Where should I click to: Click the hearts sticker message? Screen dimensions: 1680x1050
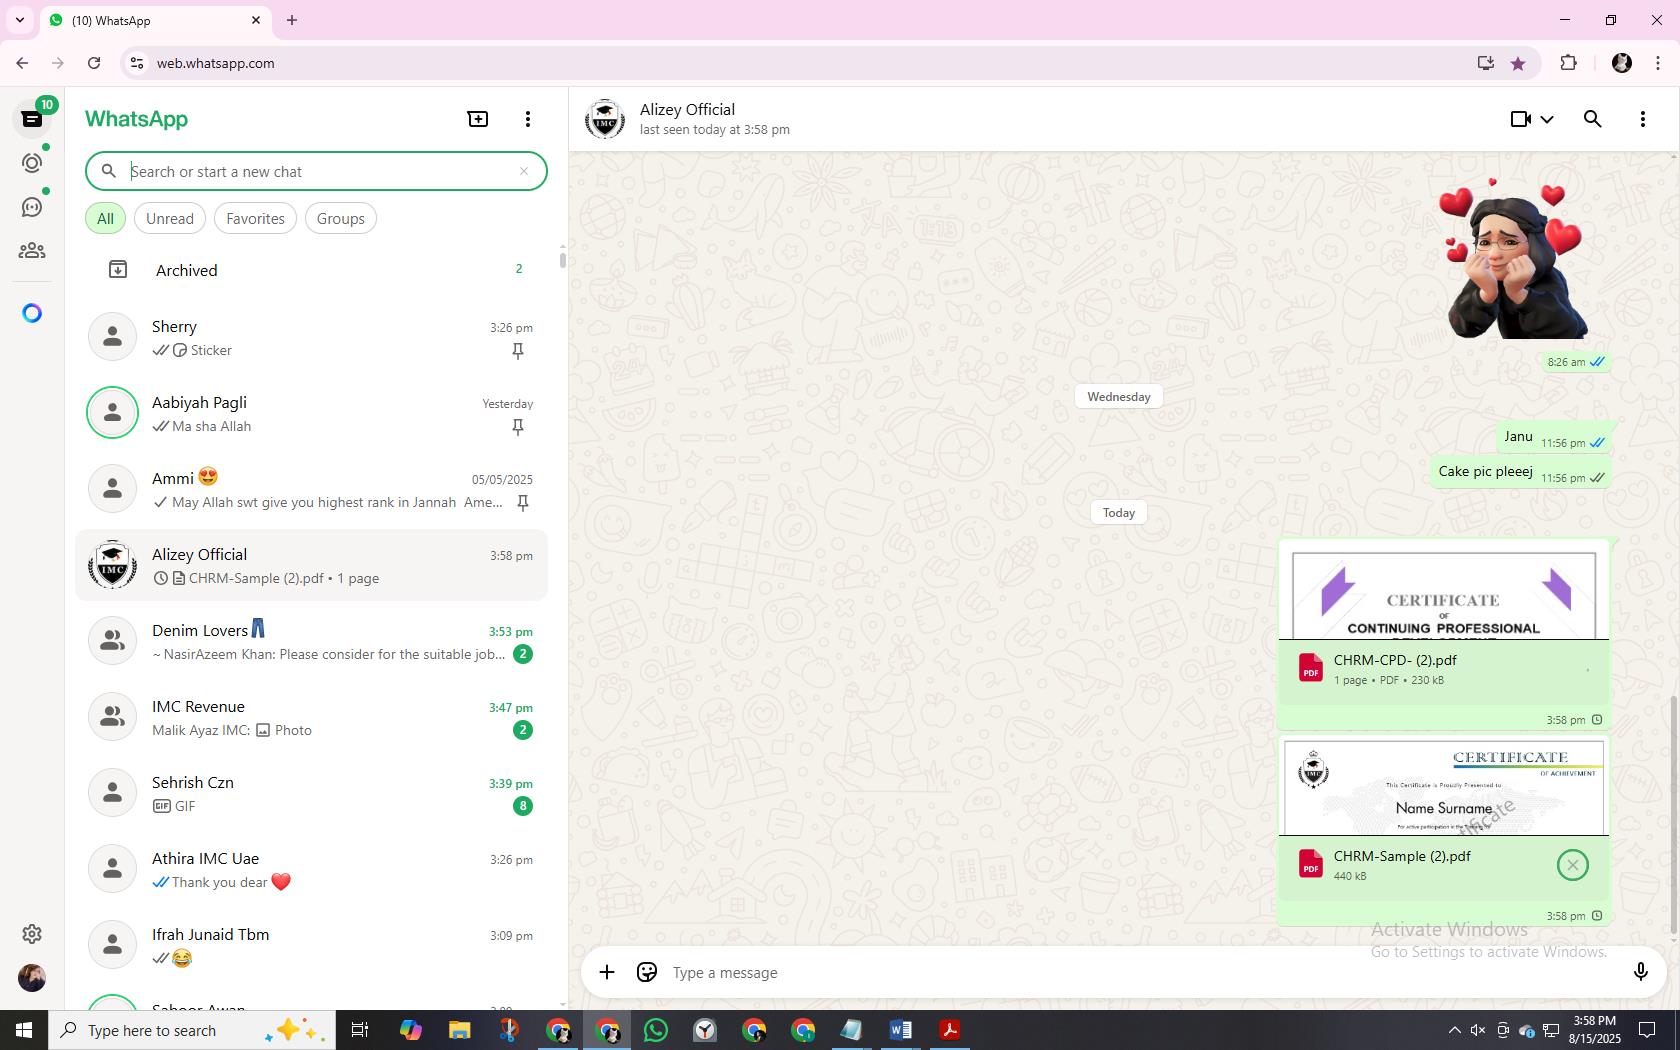coord(1515,260)
